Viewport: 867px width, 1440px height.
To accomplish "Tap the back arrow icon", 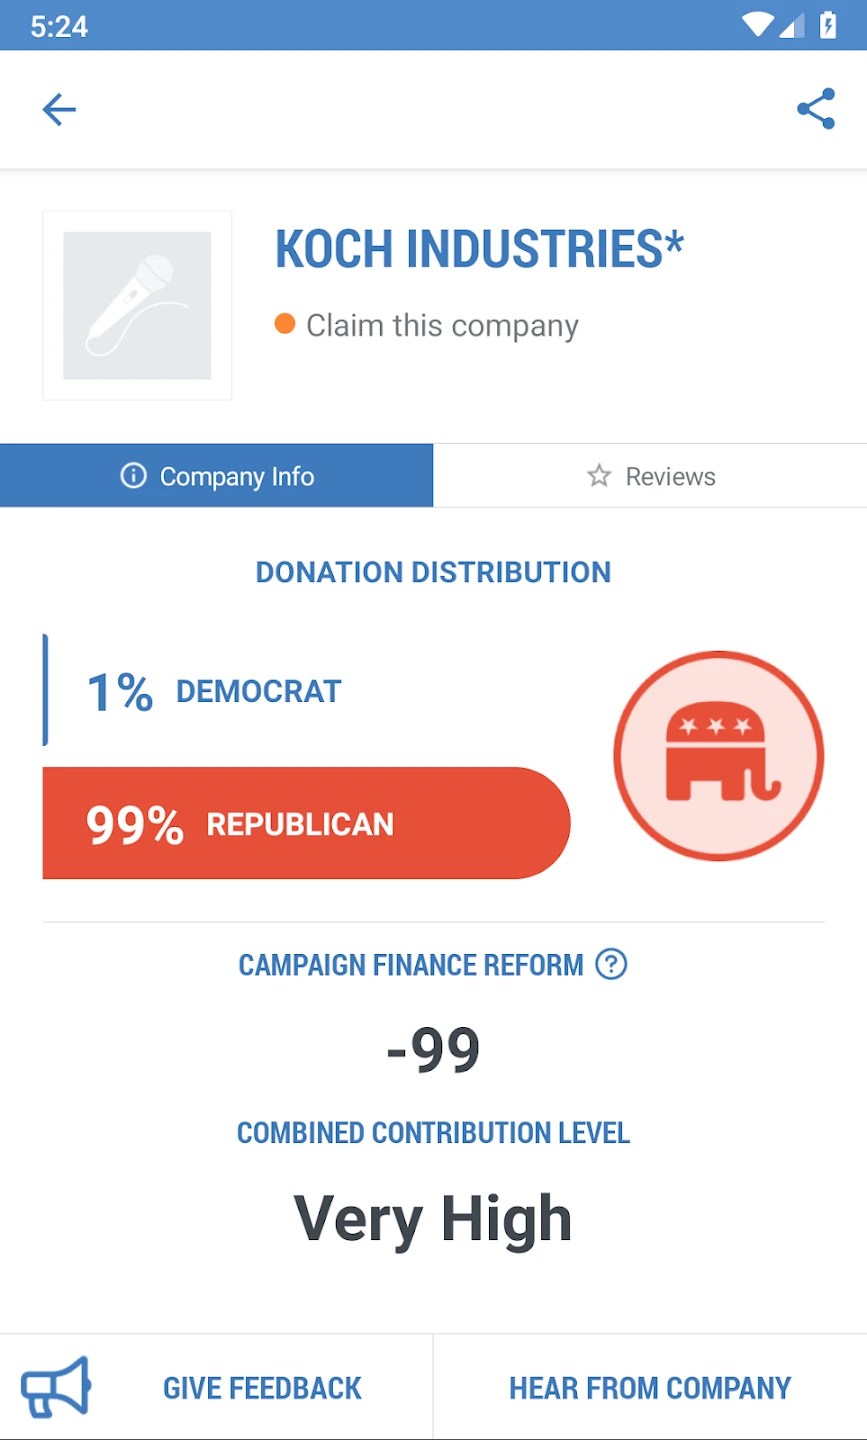I will [x=59, y=109].
